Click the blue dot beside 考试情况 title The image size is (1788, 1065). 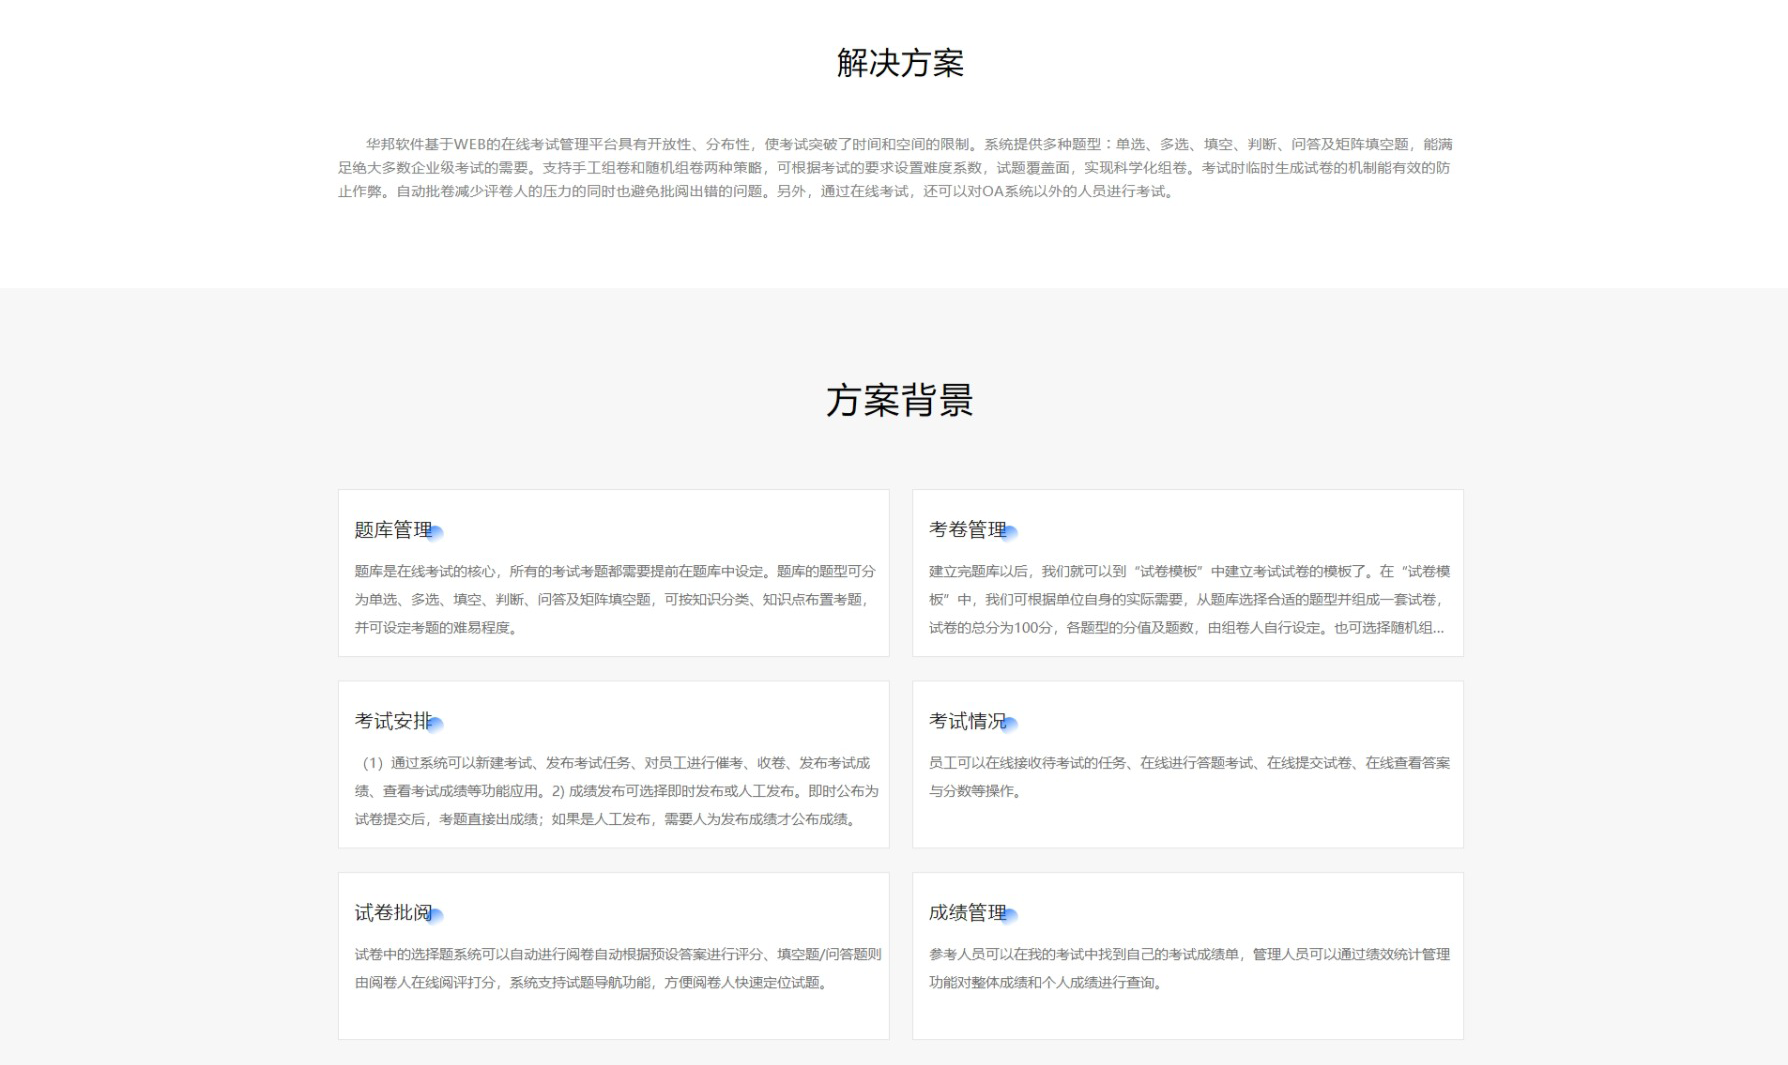coord(1009,724)
